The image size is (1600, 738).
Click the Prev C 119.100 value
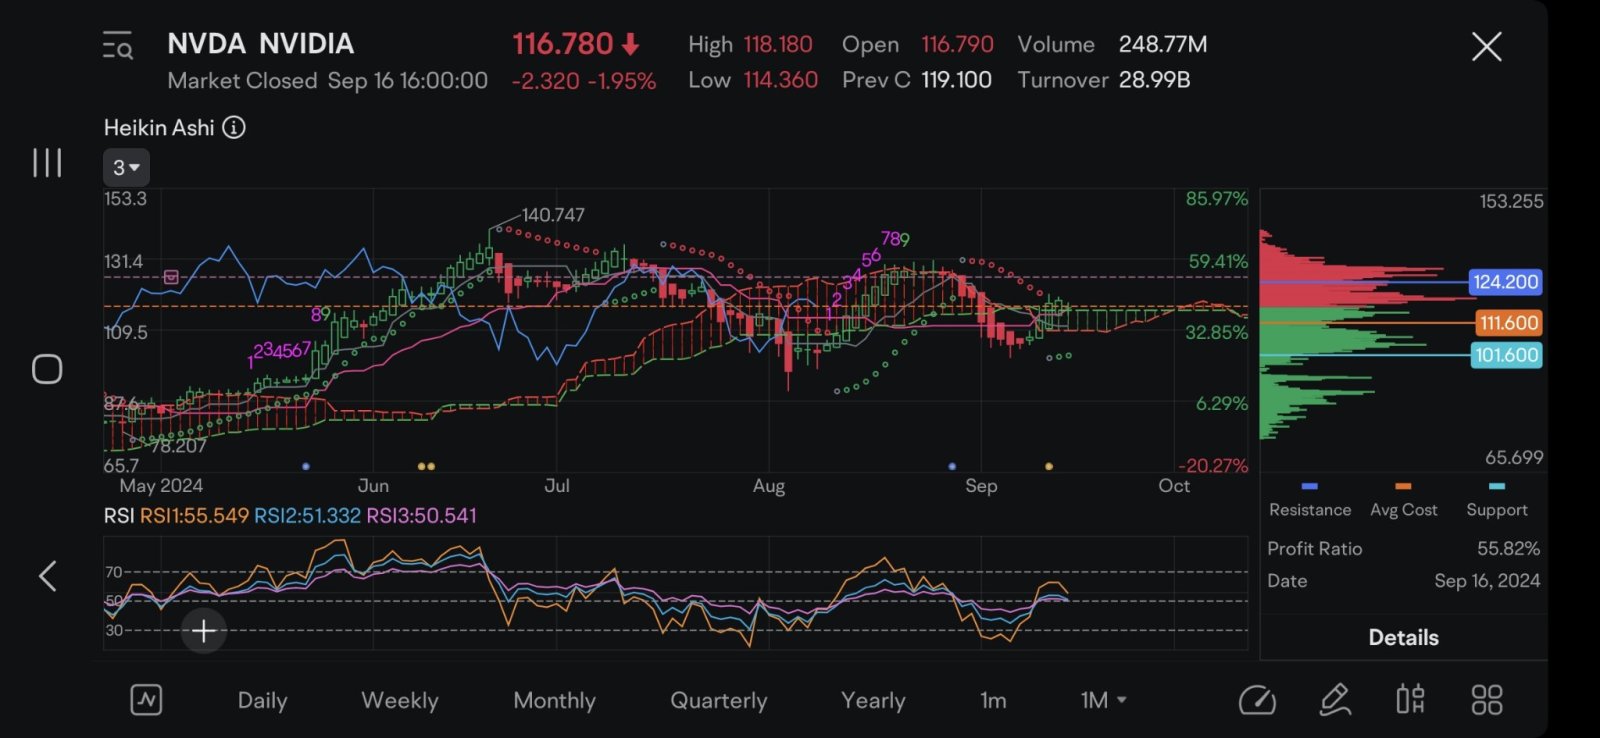point(956,80)
